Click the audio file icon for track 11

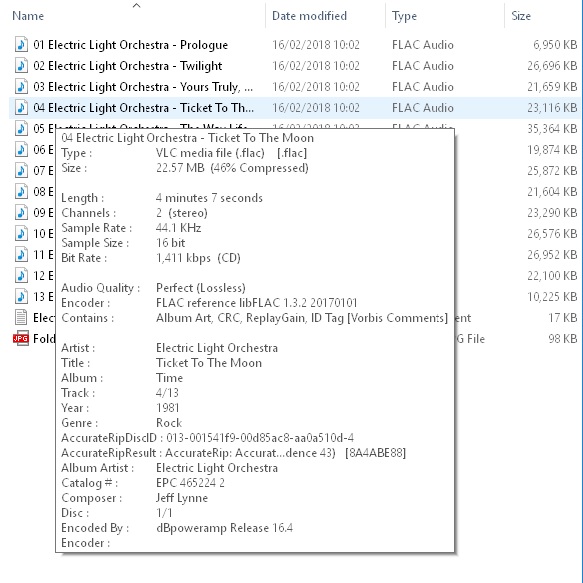tap(21, 255)
